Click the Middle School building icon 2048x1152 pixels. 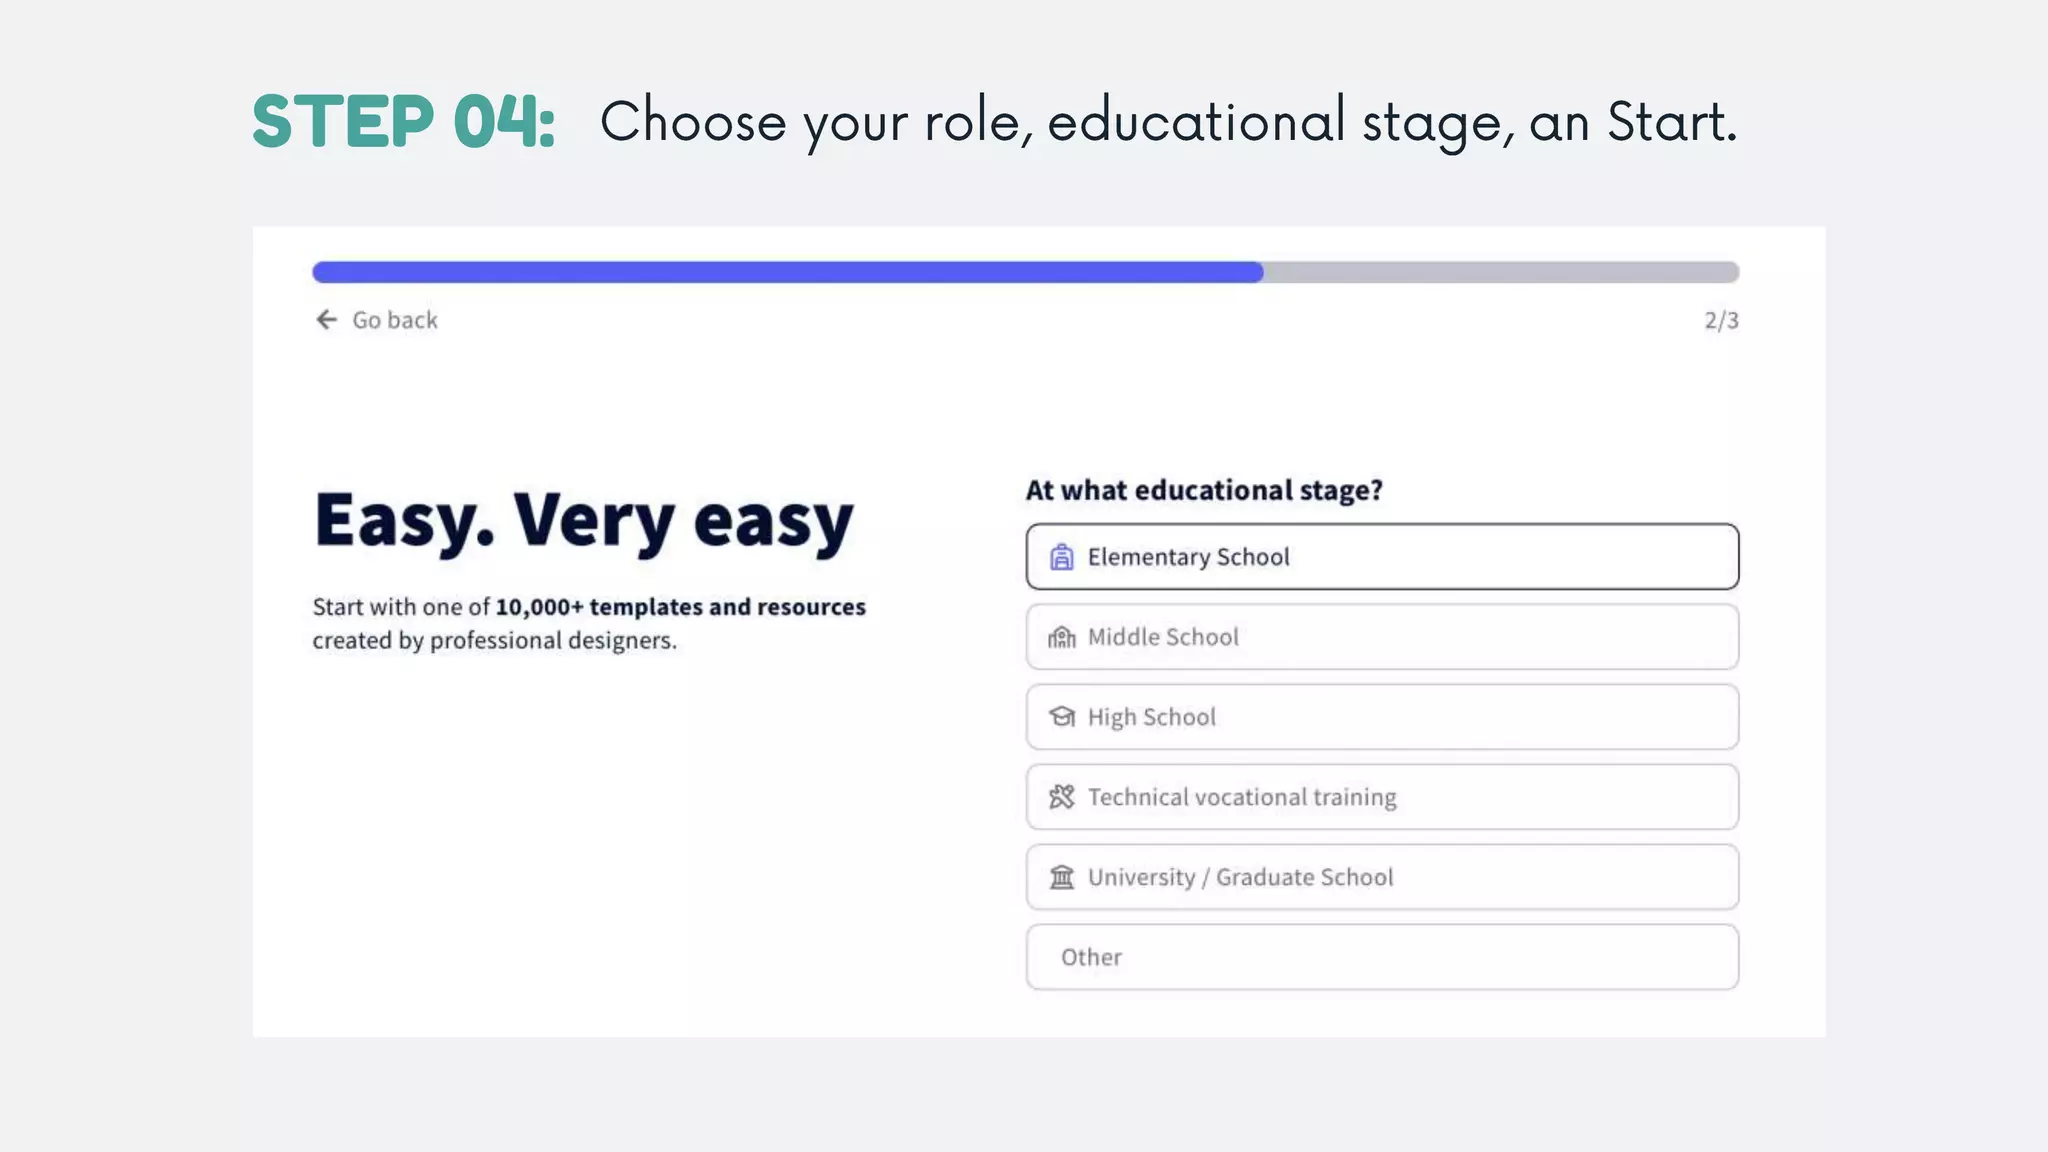coord(1061,637)
